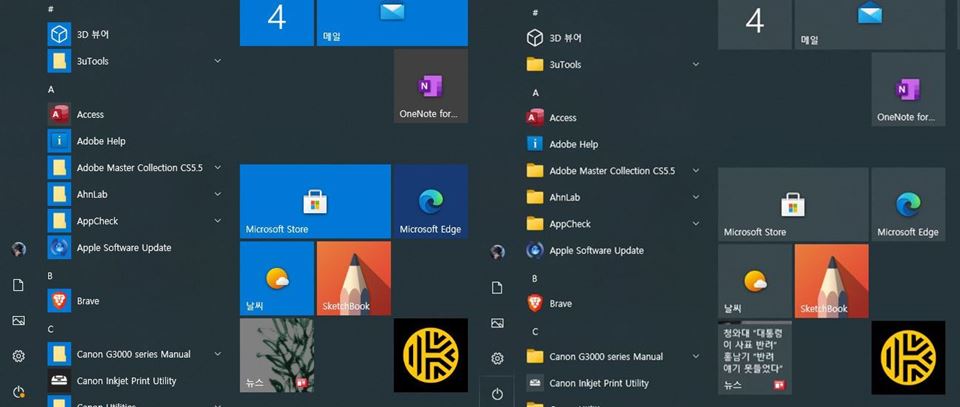Click the letter A header in left list
960x407 pixels.
click(51, 89)
